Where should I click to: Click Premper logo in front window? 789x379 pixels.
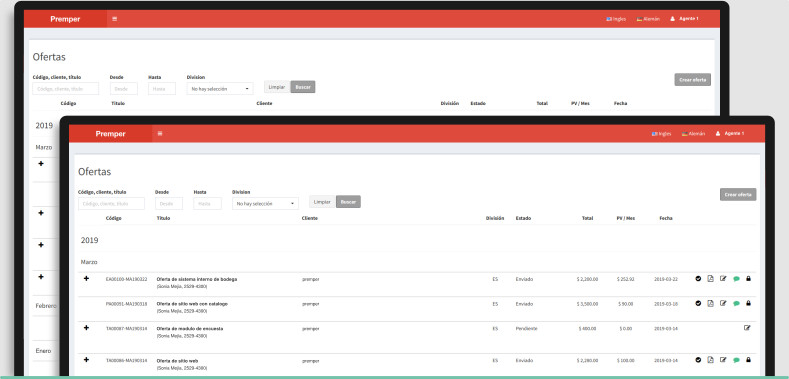coord(110,134)
